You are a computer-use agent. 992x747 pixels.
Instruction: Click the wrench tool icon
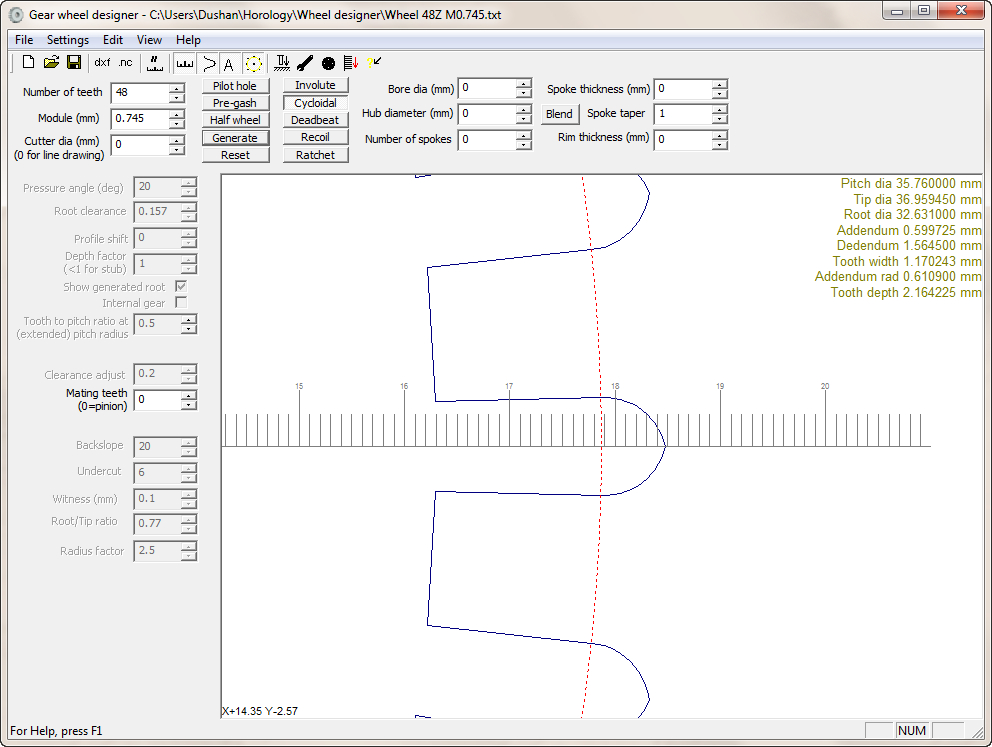tap(305, 63)
